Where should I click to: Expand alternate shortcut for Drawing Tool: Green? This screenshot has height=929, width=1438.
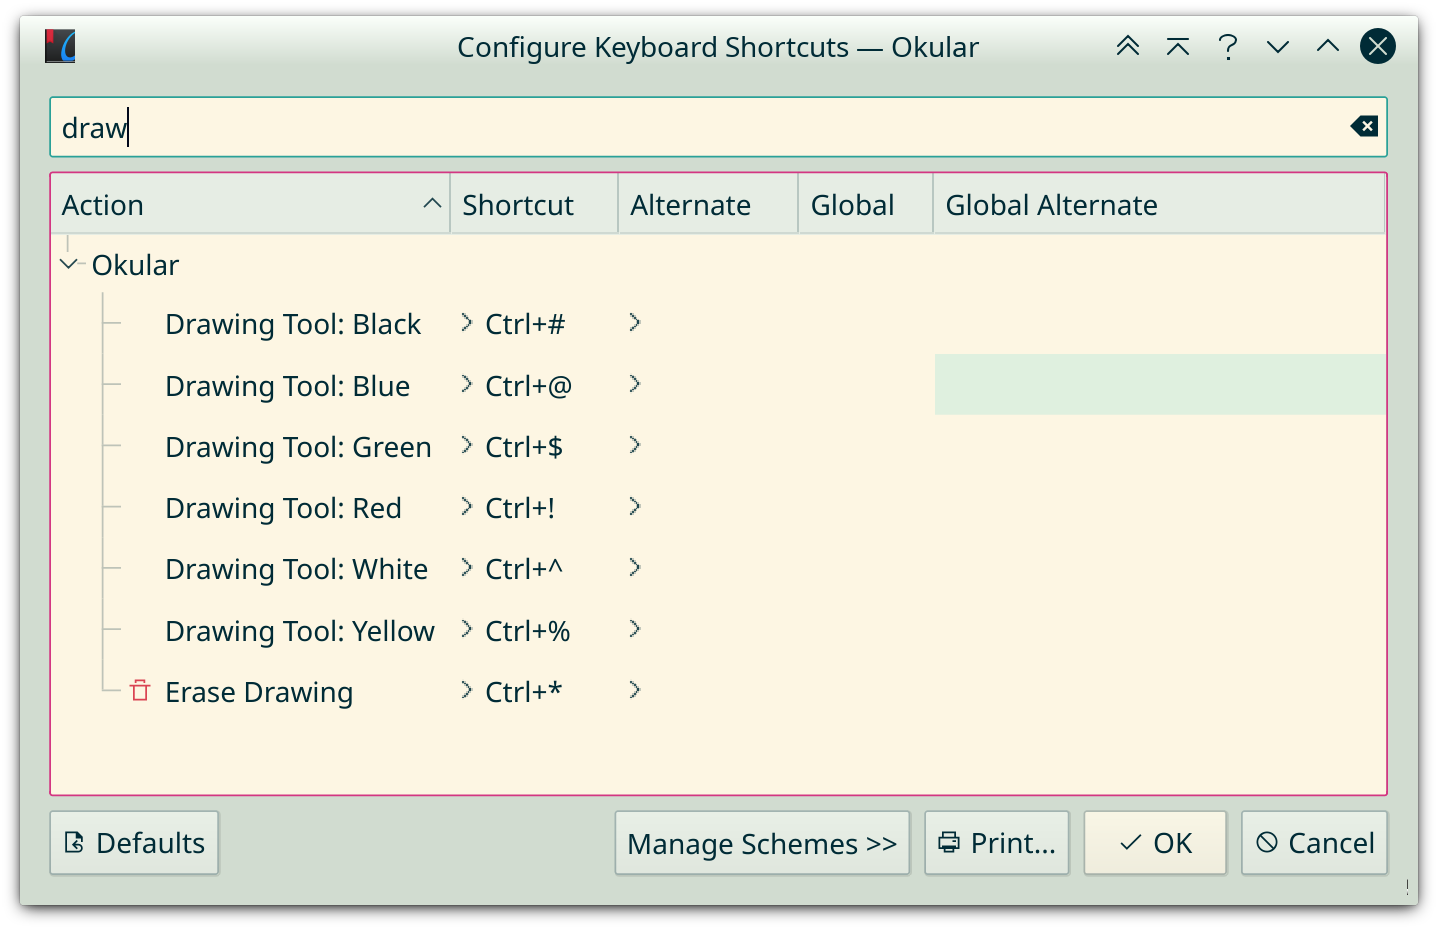click(x=634, y=445)
